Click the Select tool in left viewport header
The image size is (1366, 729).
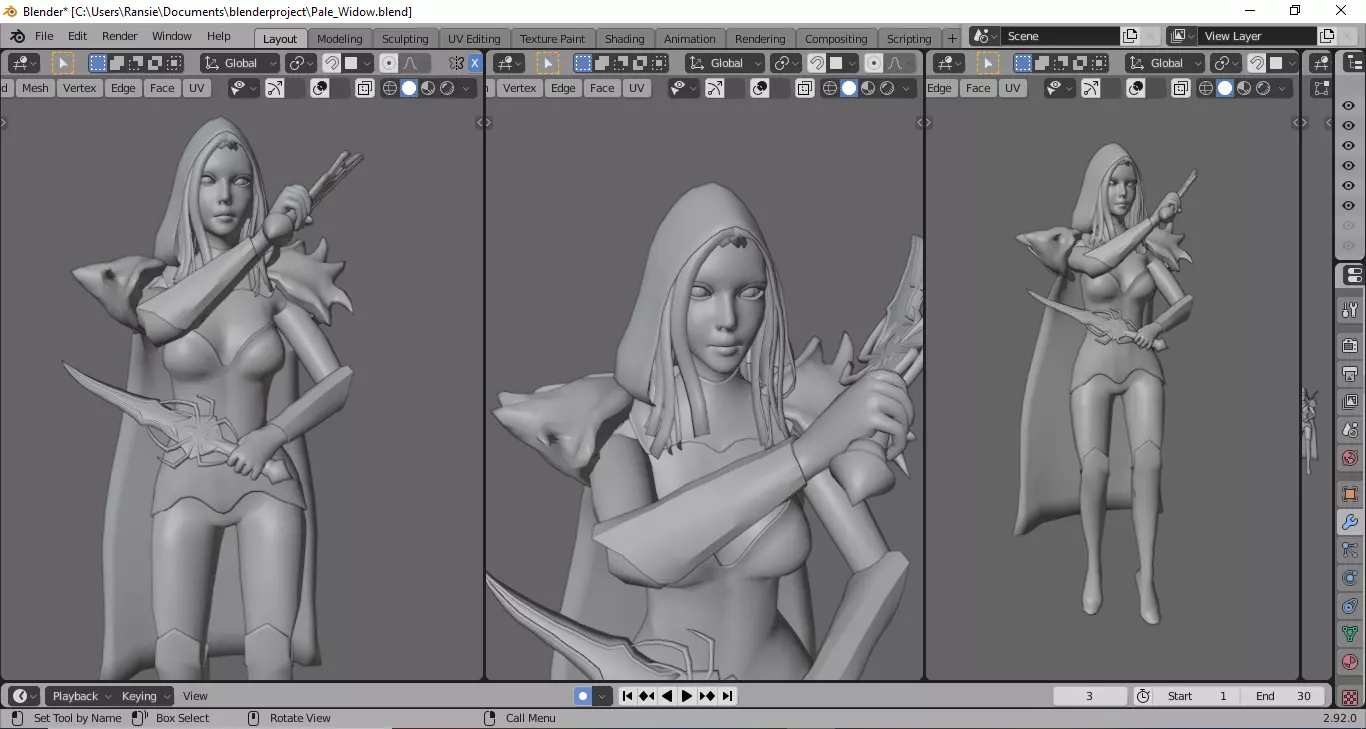(63, 63)
